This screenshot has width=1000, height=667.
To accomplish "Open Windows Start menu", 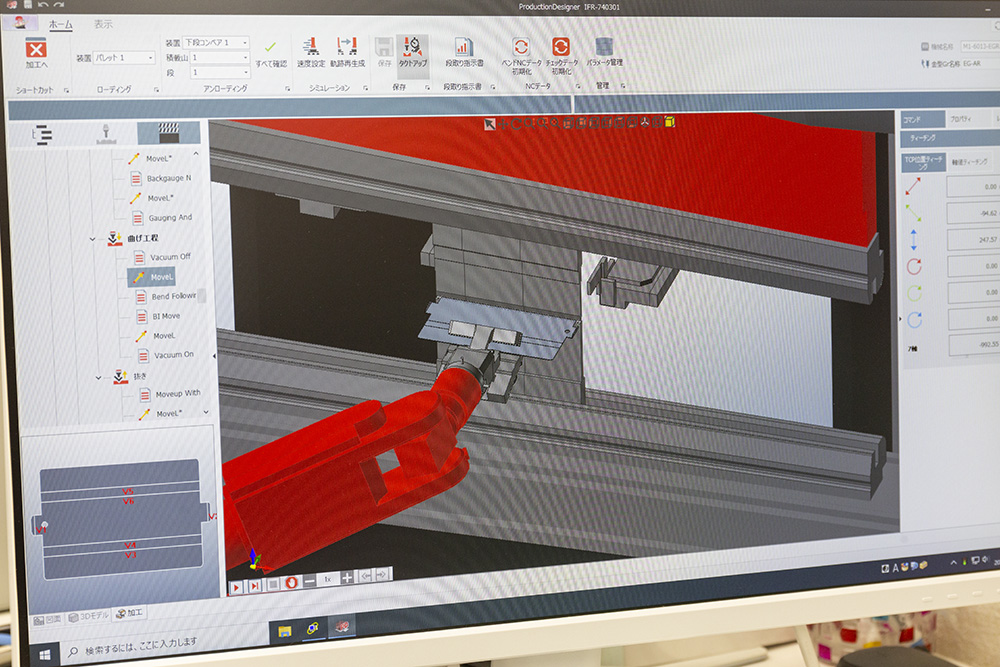I will tap(45, 655).
